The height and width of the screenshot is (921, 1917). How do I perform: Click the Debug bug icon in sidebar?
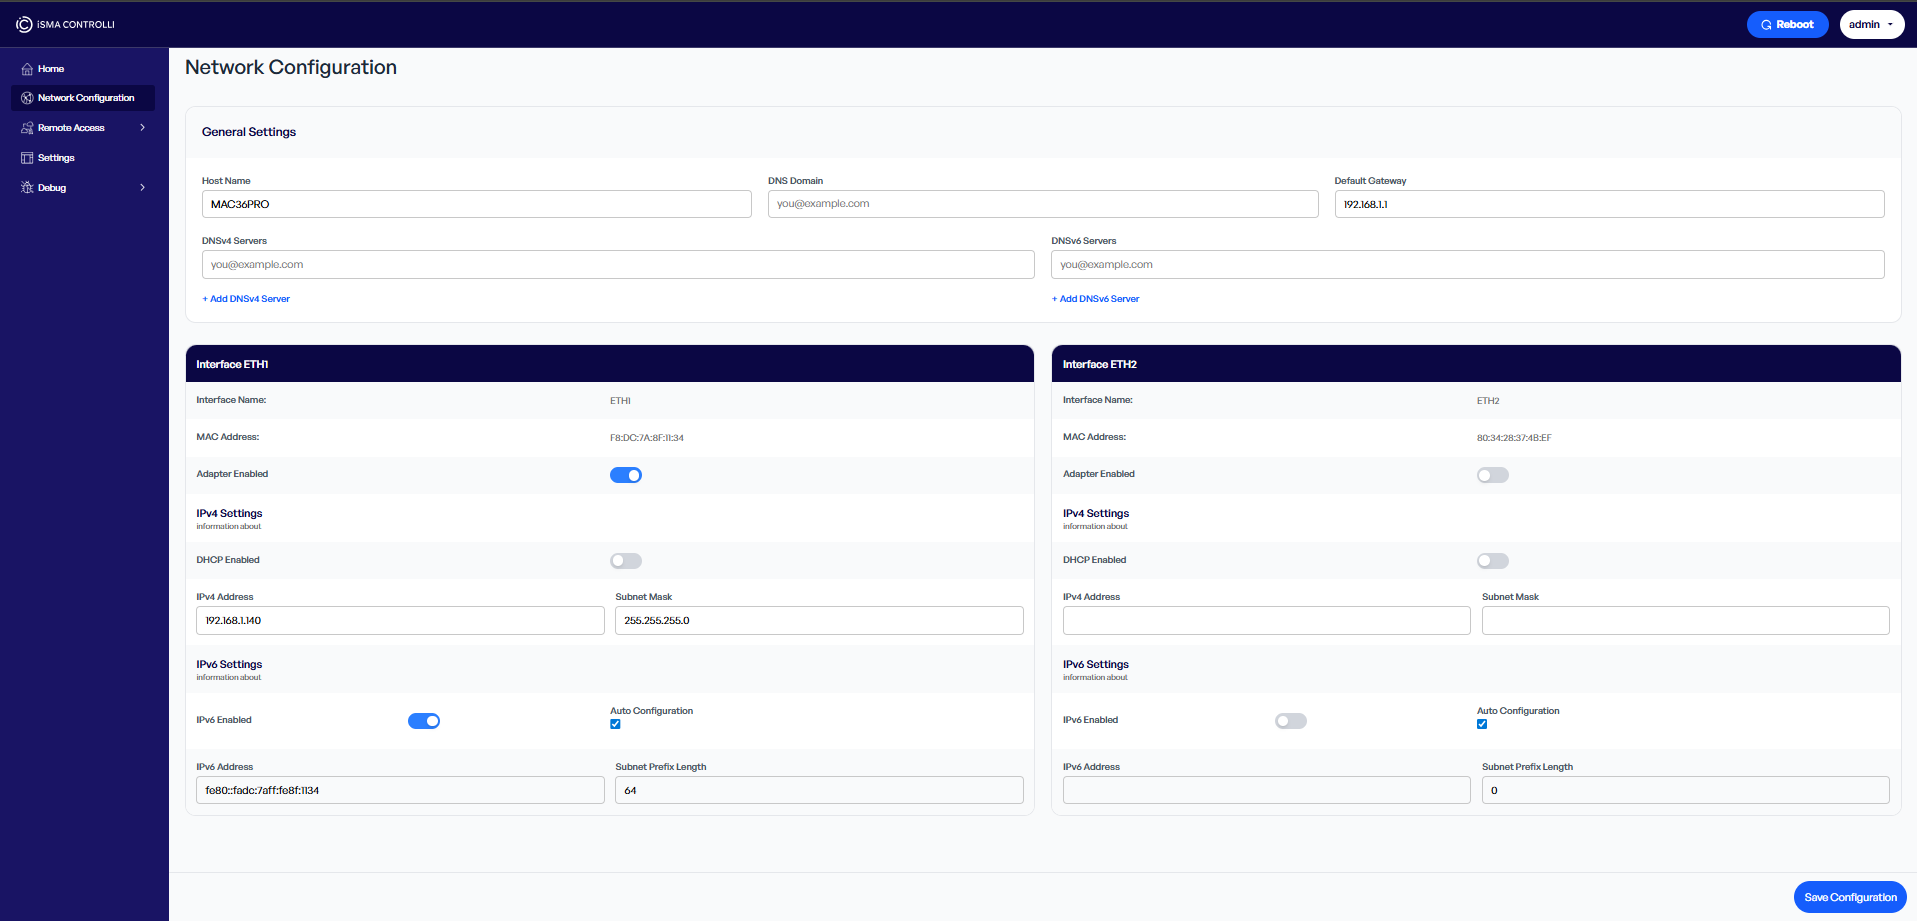pyautogui.click(x=27, y=188)
